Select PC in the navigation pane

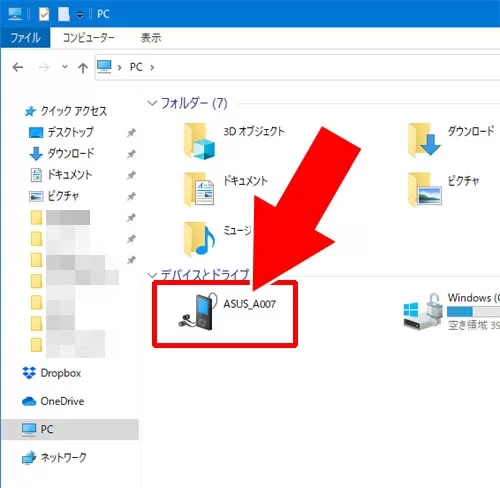(x=70, y=429)
